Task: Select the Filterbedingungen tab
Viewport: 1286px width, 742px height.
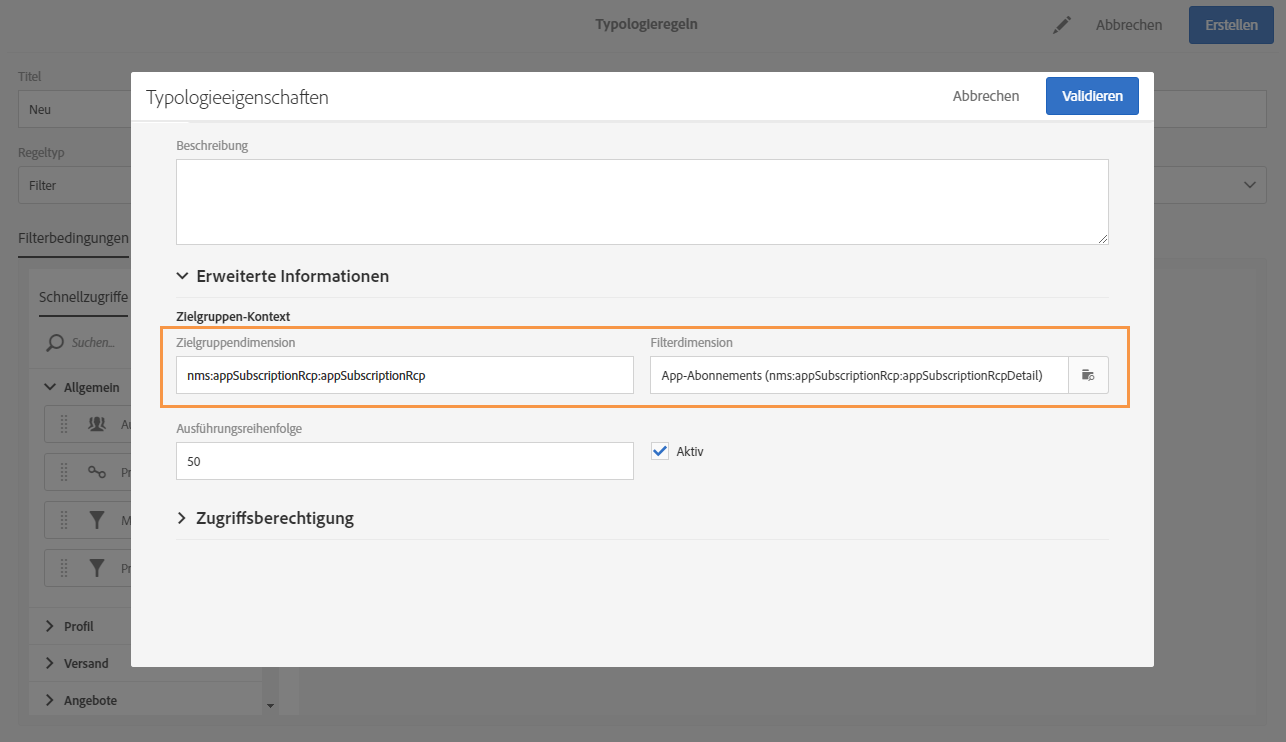Action: tap(73, 238)
